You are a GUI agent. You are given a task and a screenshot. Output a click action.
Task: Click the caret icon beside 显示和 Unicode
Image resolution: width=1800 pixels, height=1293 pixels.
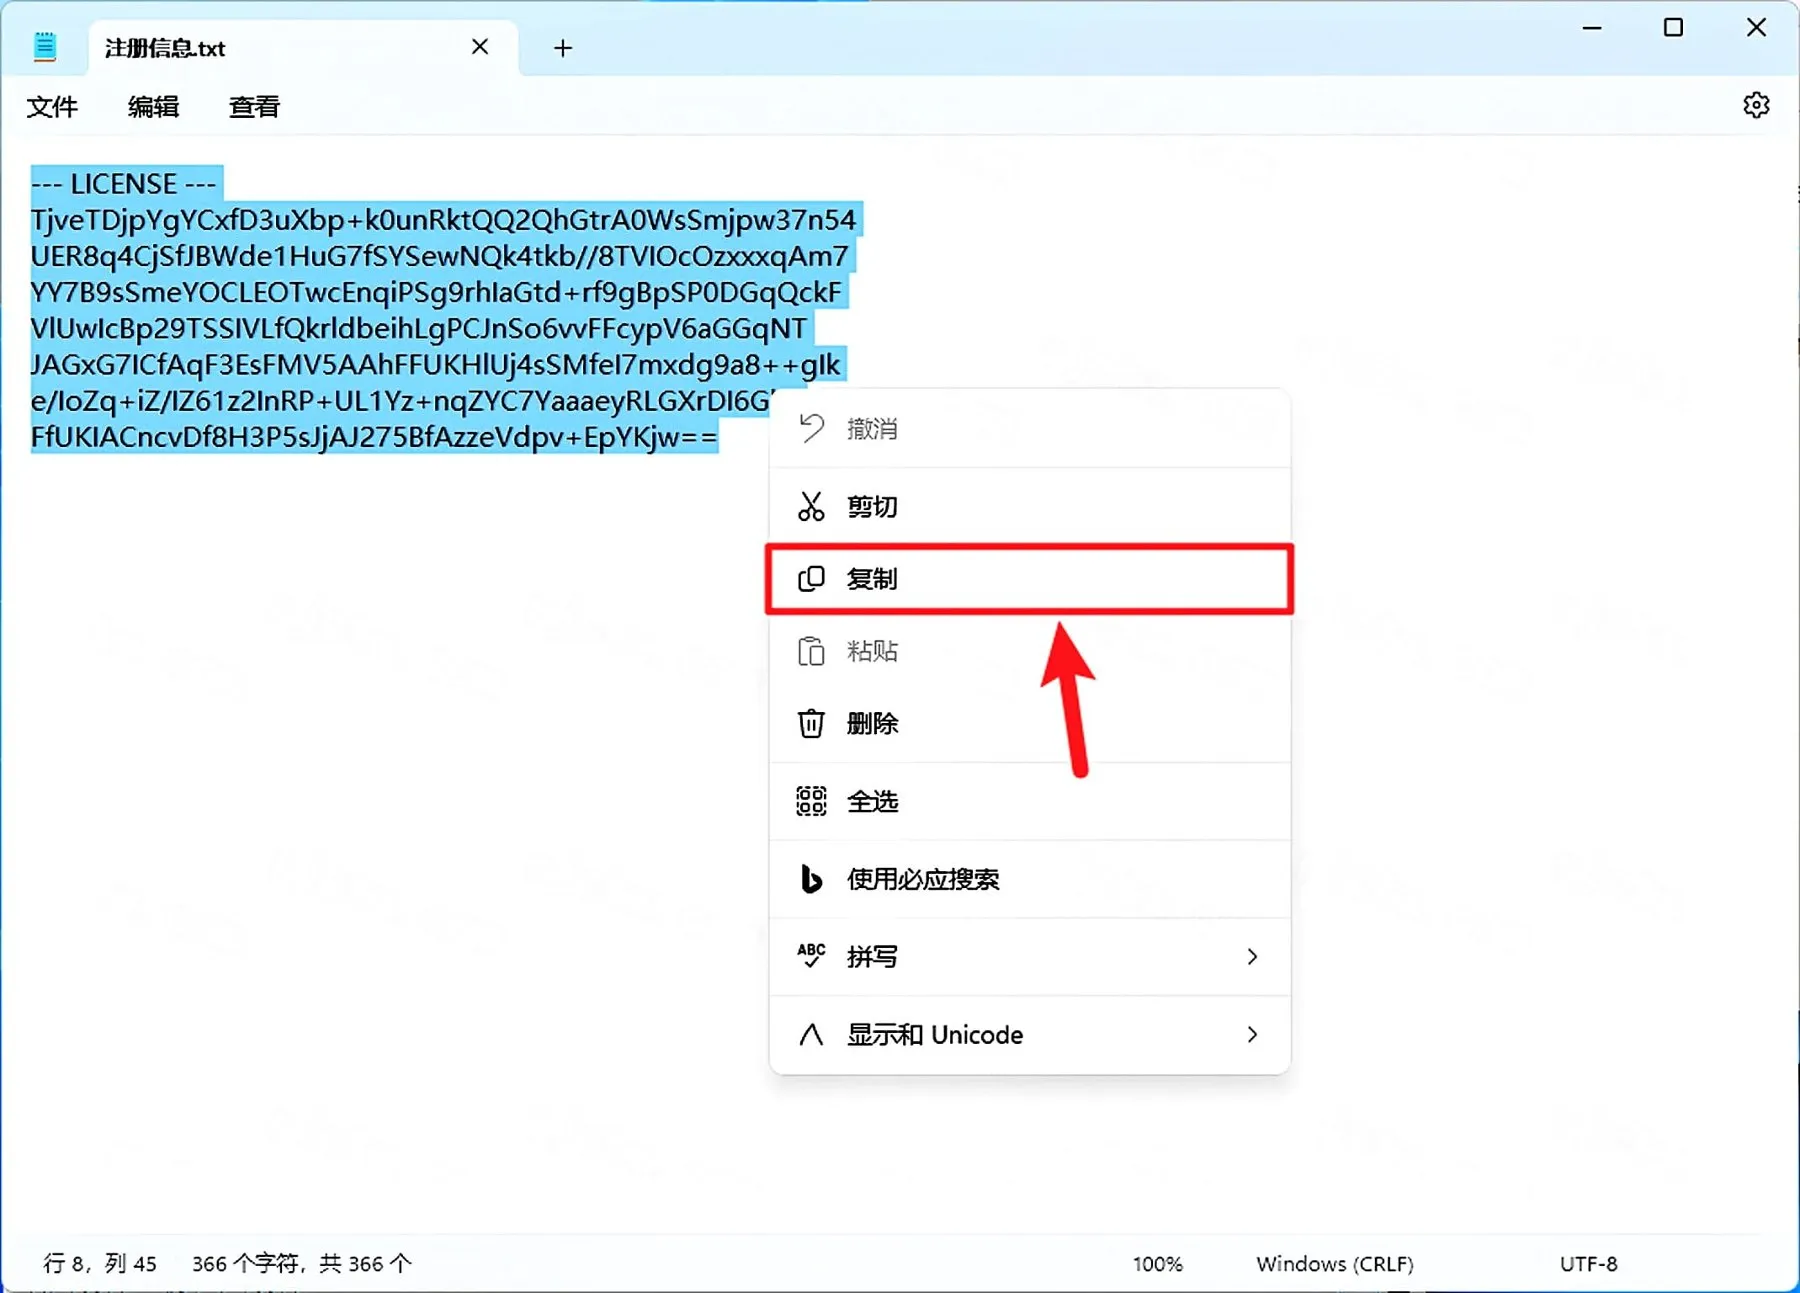tap(811, 1034)
